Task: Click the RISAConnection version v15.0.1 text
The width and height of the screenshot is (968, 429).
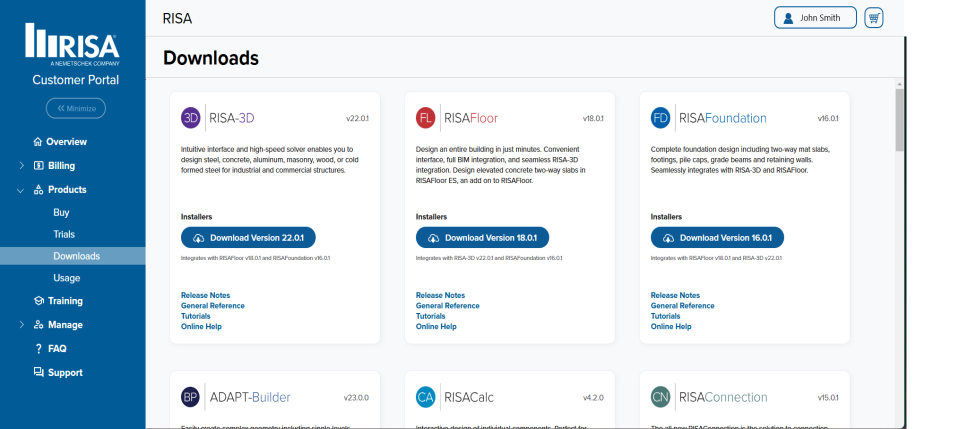Action: (828, 398)
